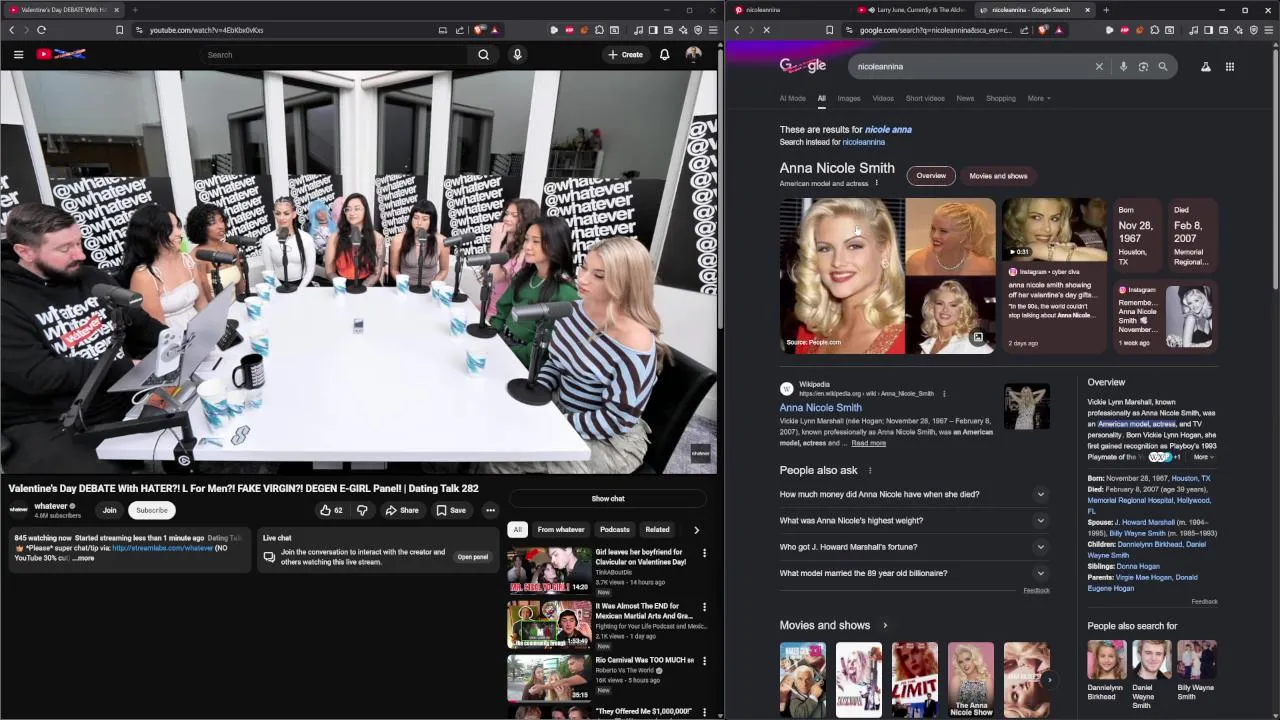1280x720 pixels.
Task: Advance the Movies and shows carousel arrow
Action: point(1049,680)
